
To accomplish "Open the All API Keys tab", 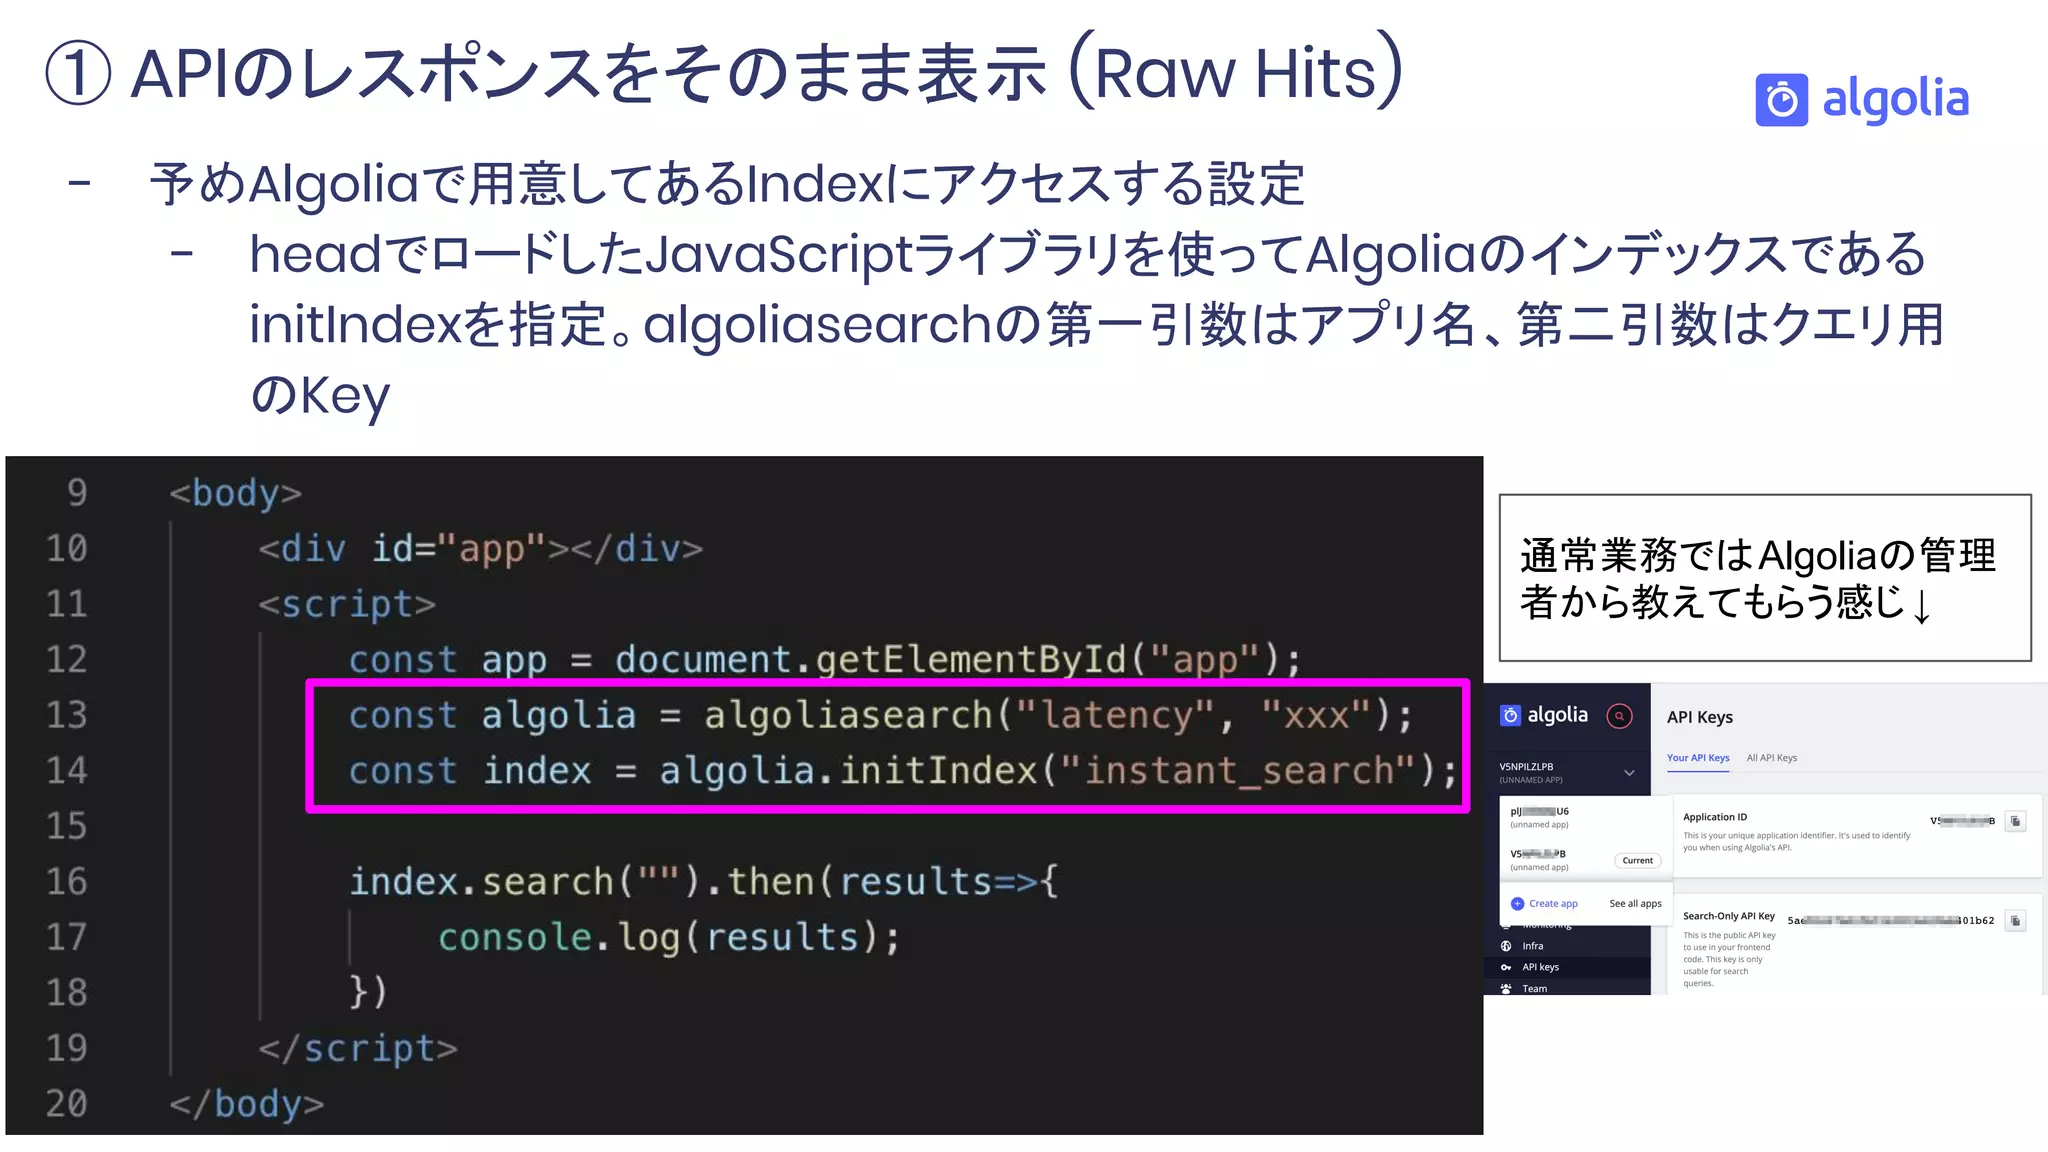I will coord(1772,758).
